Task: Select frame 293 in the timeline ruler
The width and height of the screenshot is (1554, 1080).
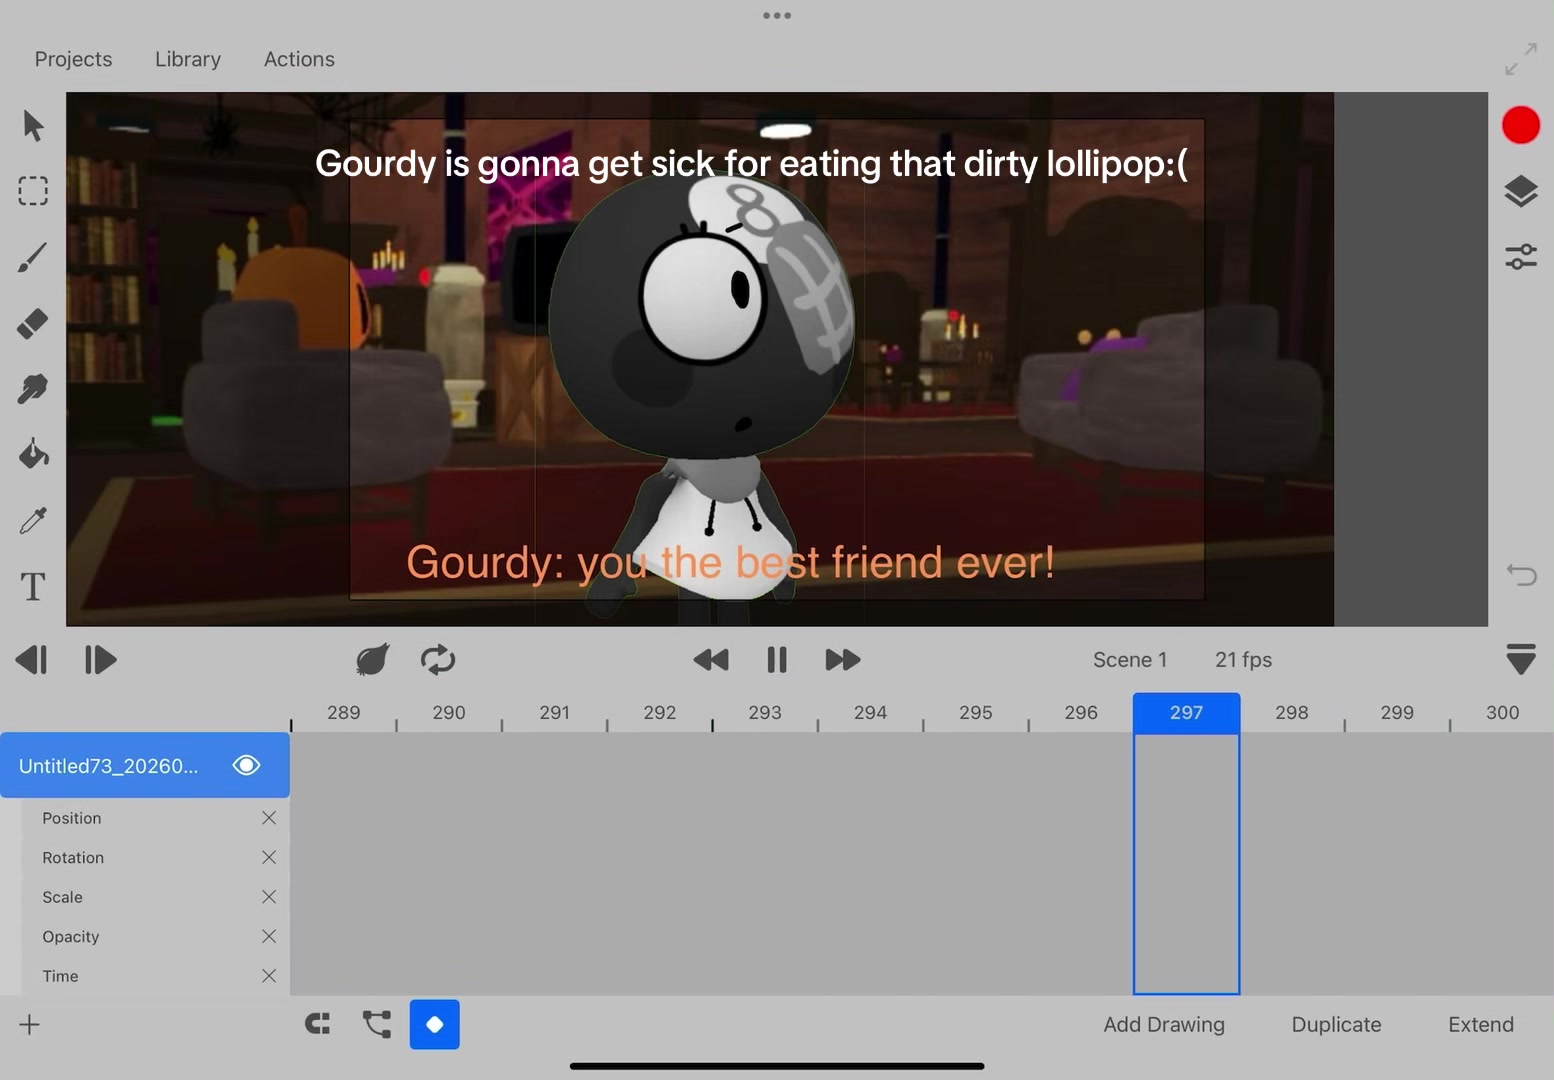Action: [765, 712]
